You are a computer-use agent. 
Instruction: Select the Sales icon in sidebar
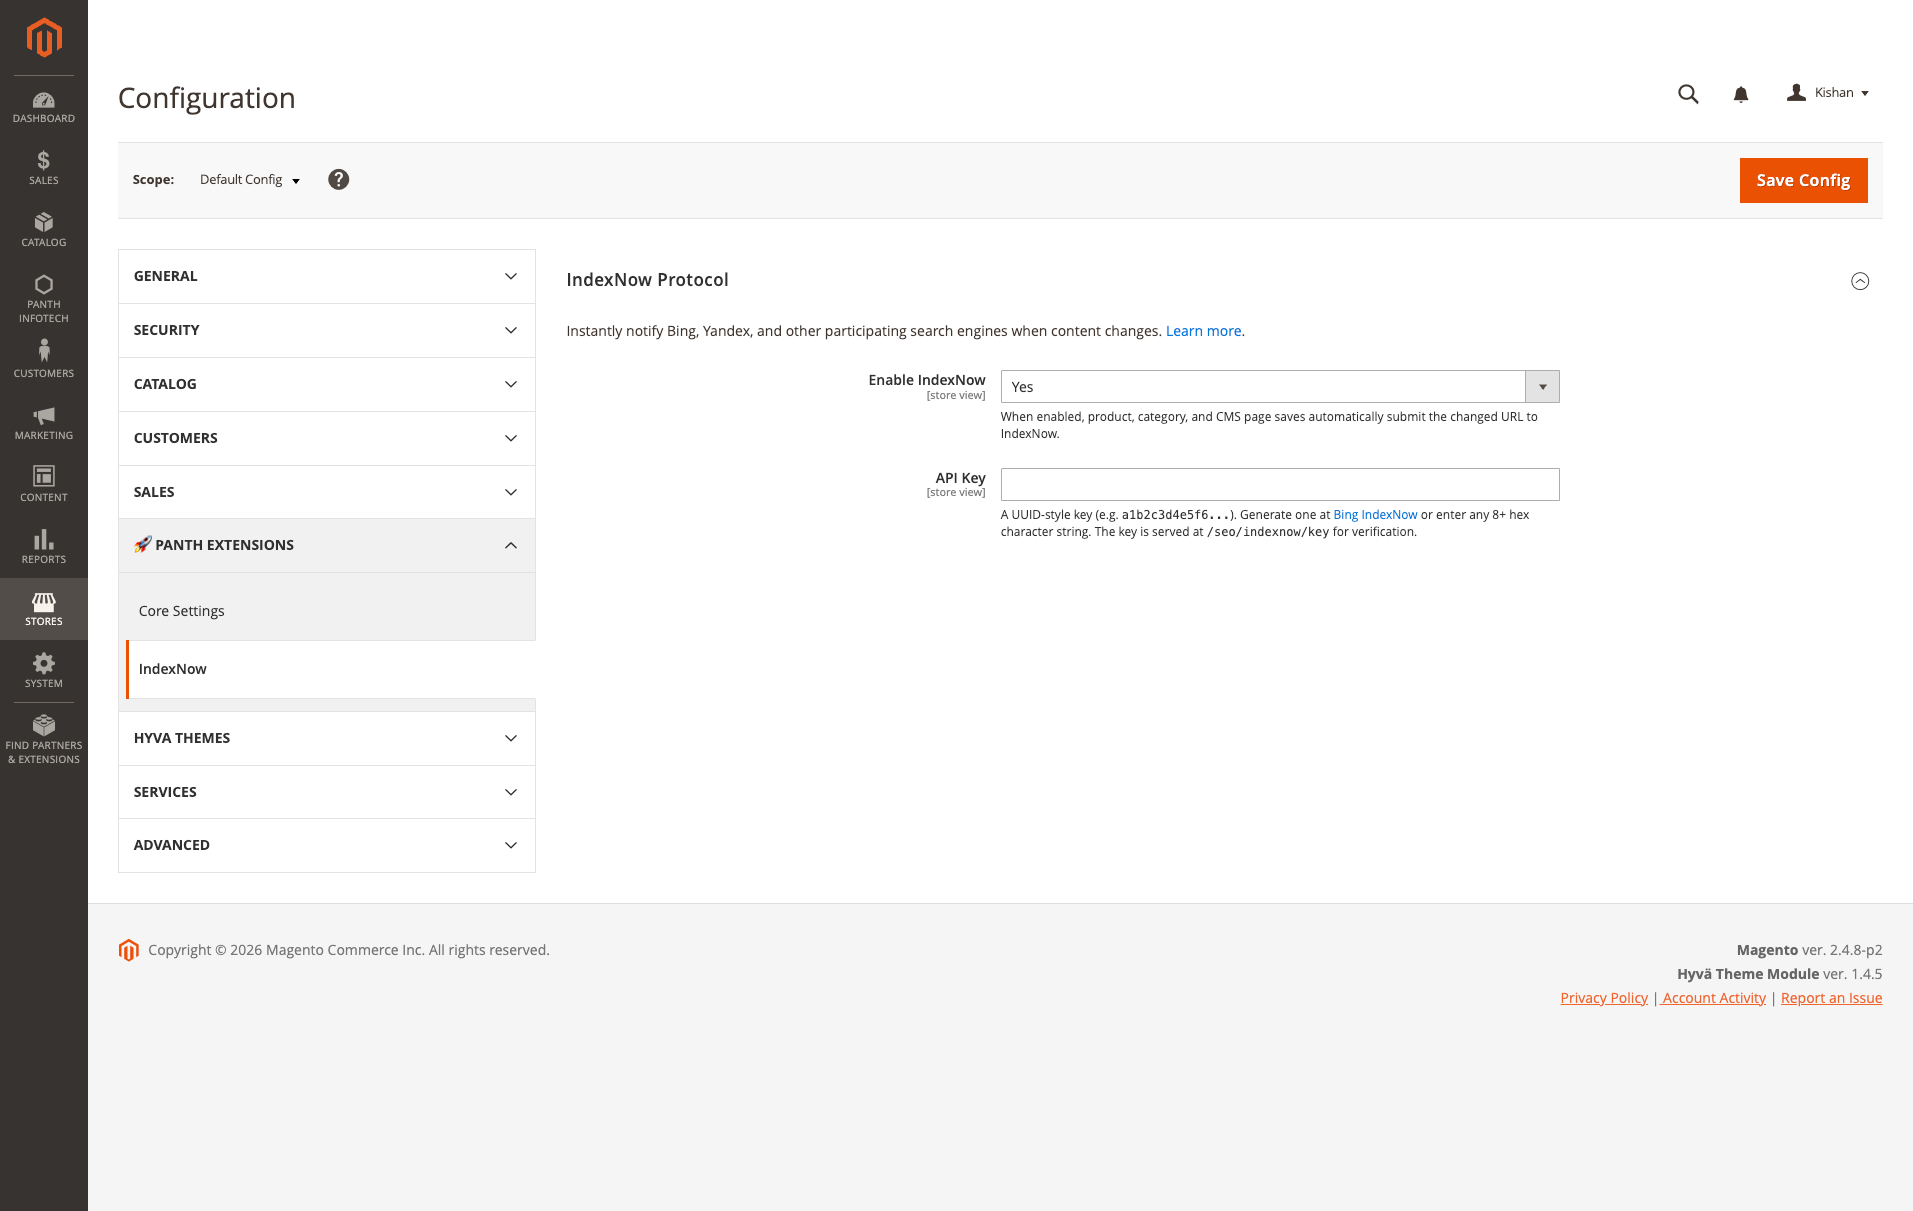[43, 167]
